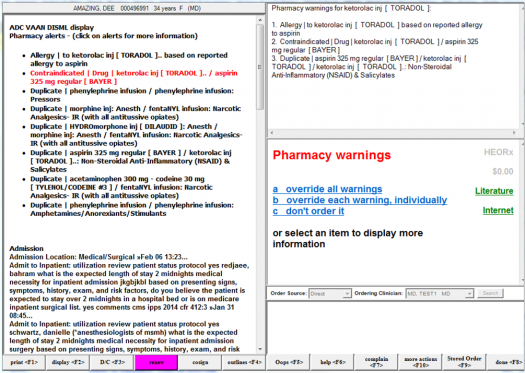Image resolution: width=525 pixels, height=373 pixels.
Task: Click the cosign button
Action: (200, 362)
